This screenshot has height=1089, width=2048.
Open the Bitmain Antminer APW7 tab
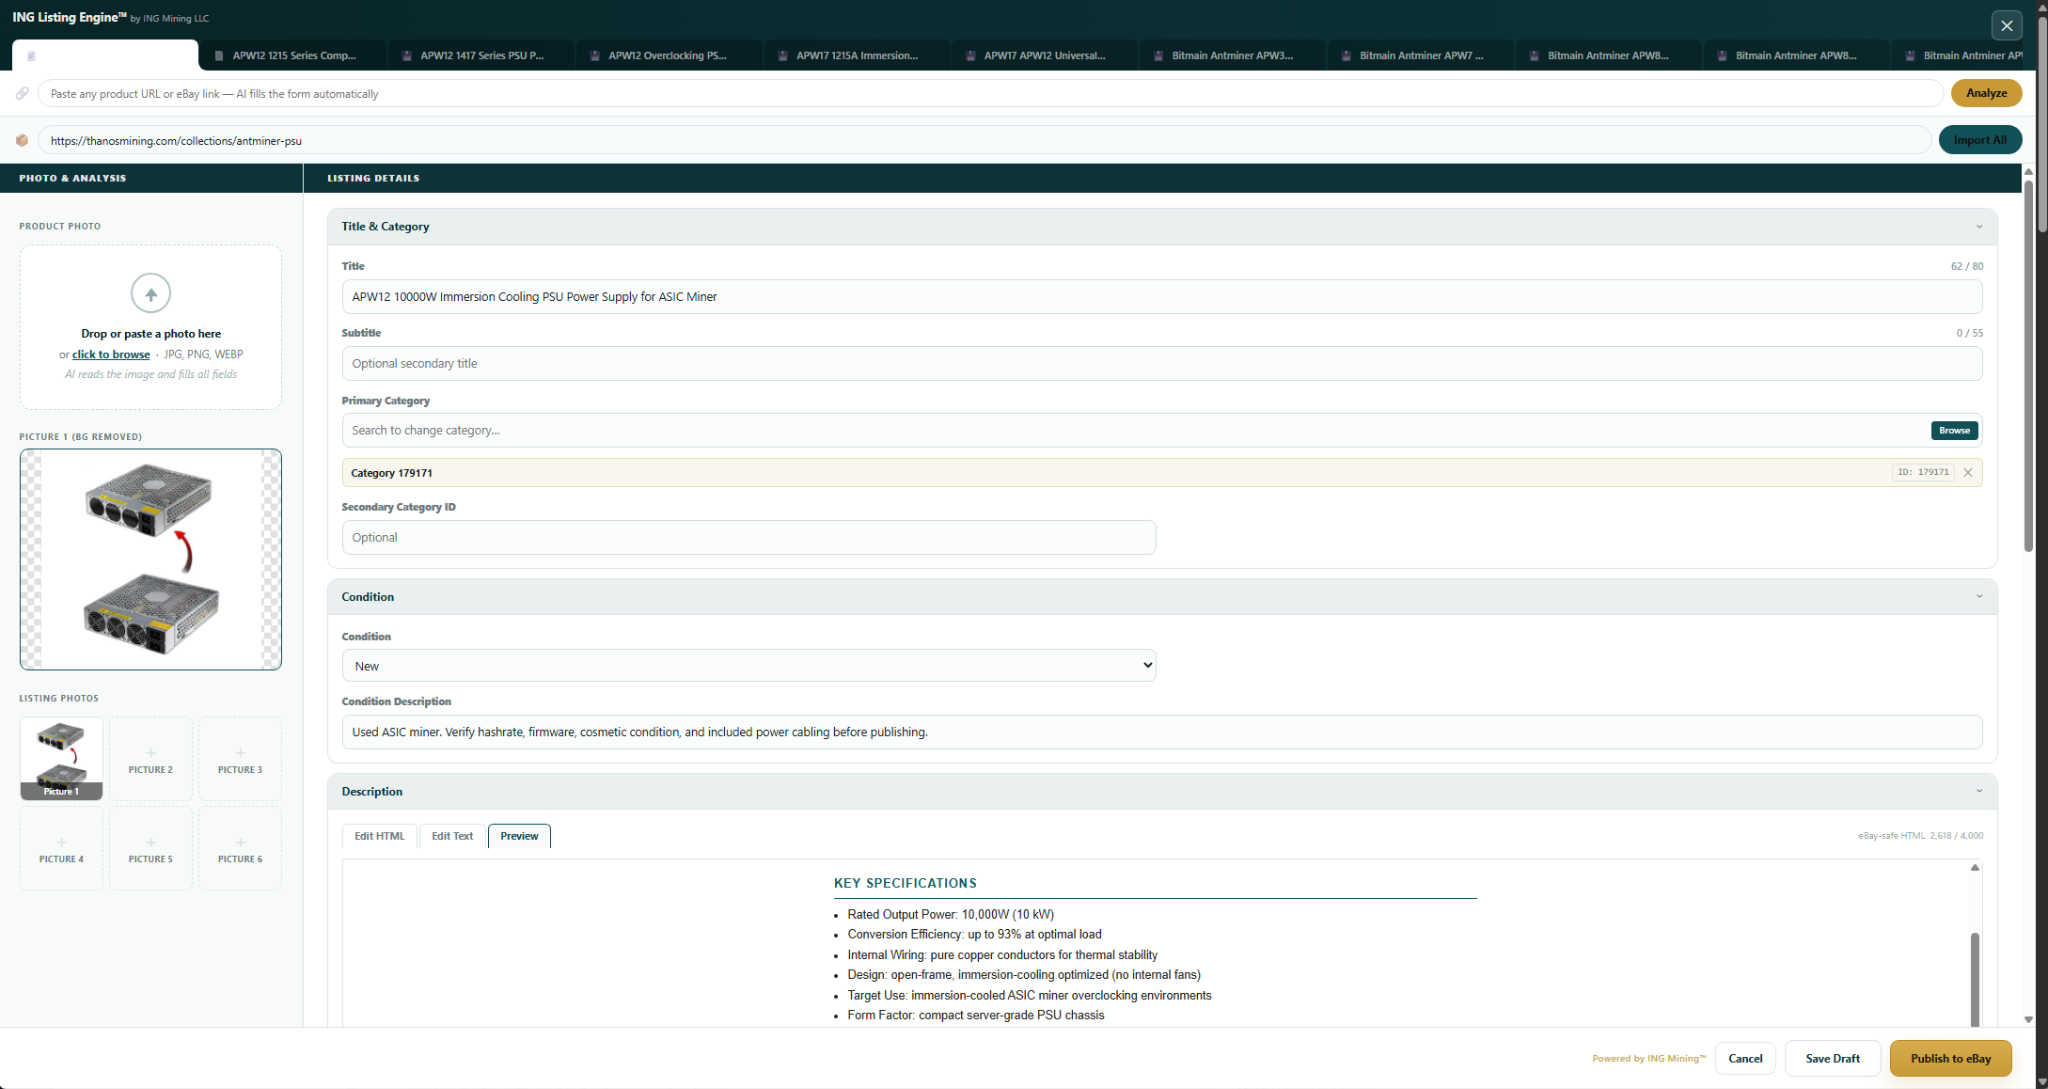click(1422, 56)
